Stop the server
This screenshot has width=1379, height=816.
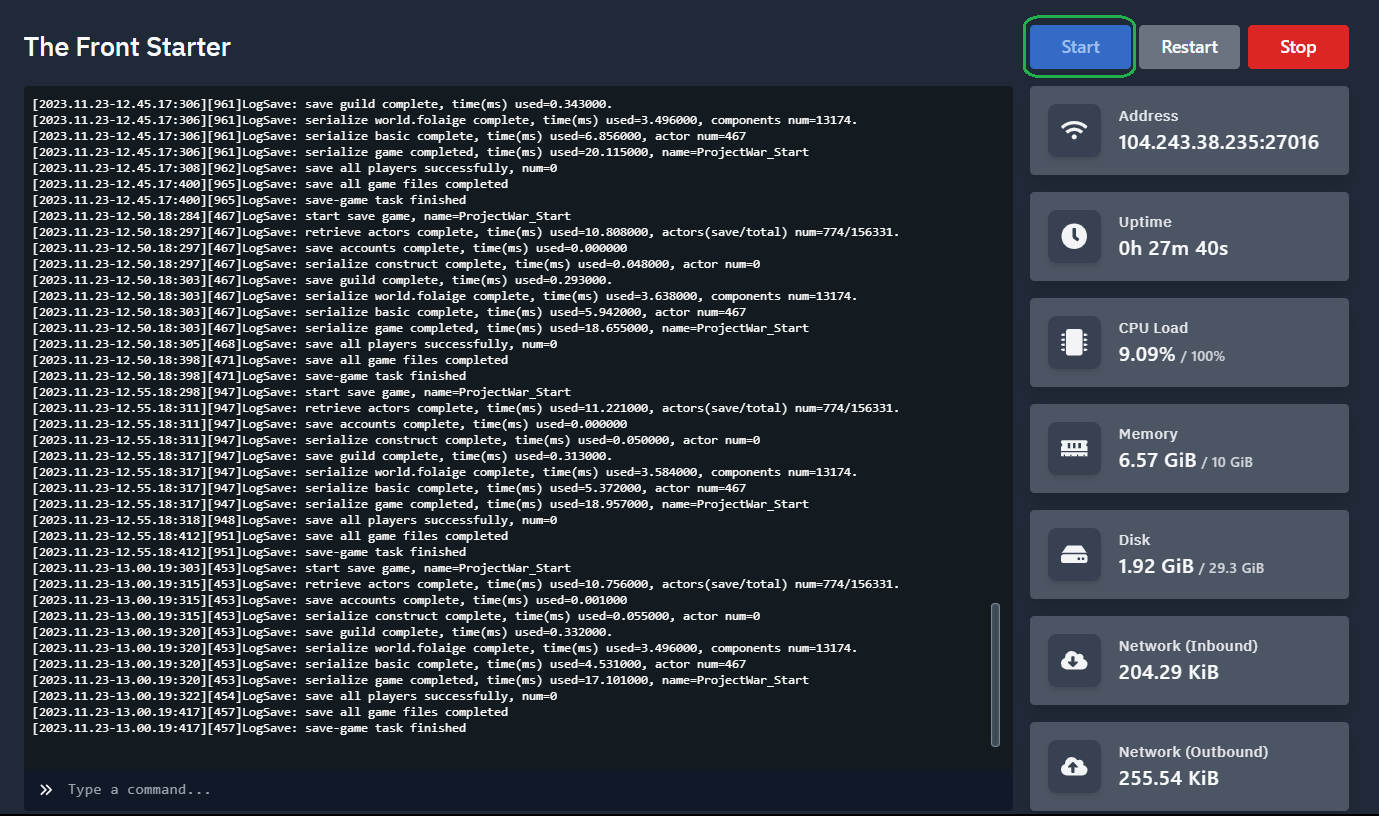[x=1297, y=46]
